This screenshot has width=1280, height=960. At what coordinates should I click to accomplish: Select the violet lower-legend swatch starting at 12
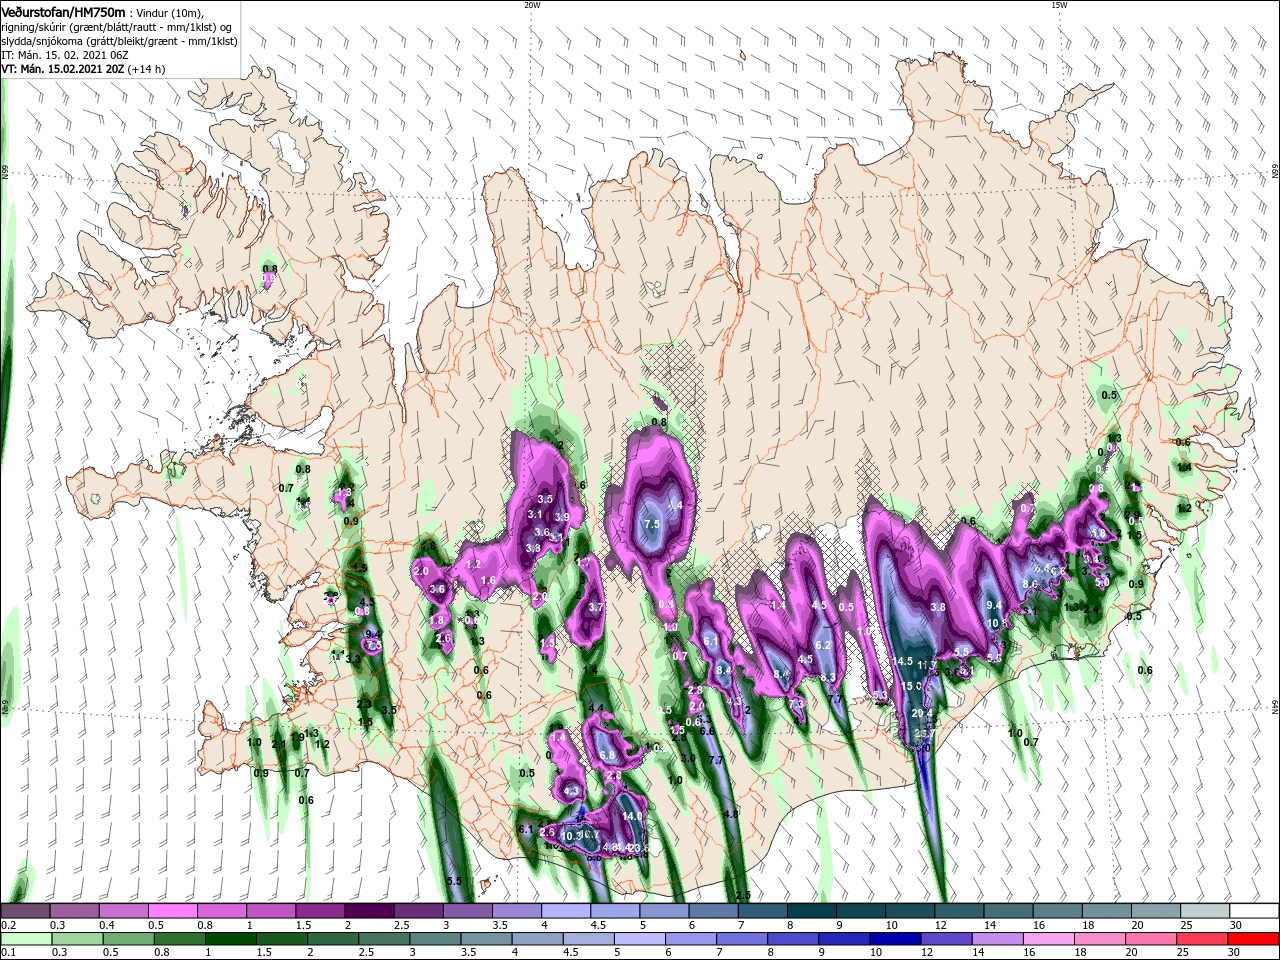(x=946, y=940)
